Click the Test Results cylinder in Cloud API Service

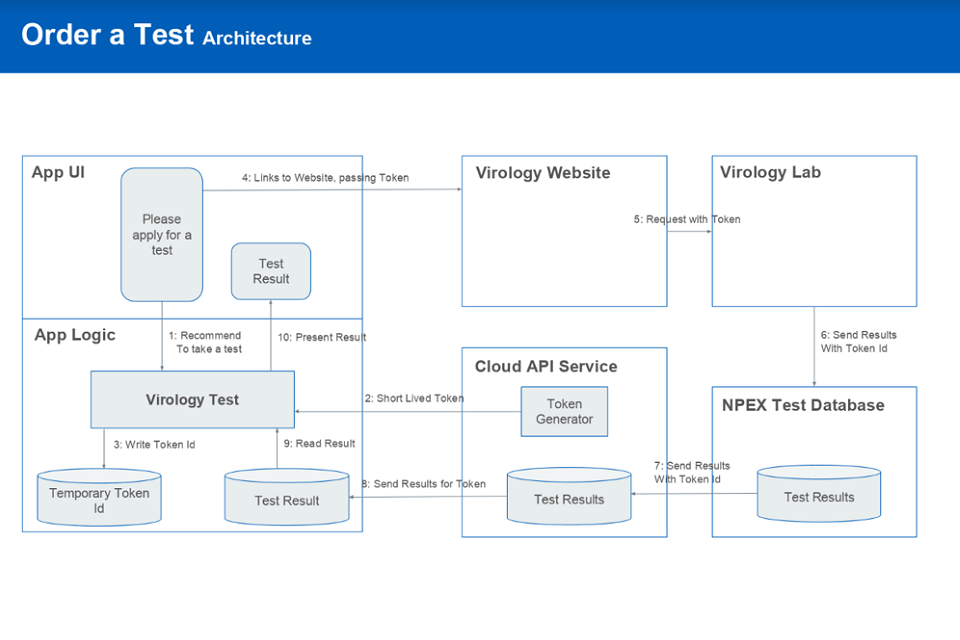[x=569, y=497]
